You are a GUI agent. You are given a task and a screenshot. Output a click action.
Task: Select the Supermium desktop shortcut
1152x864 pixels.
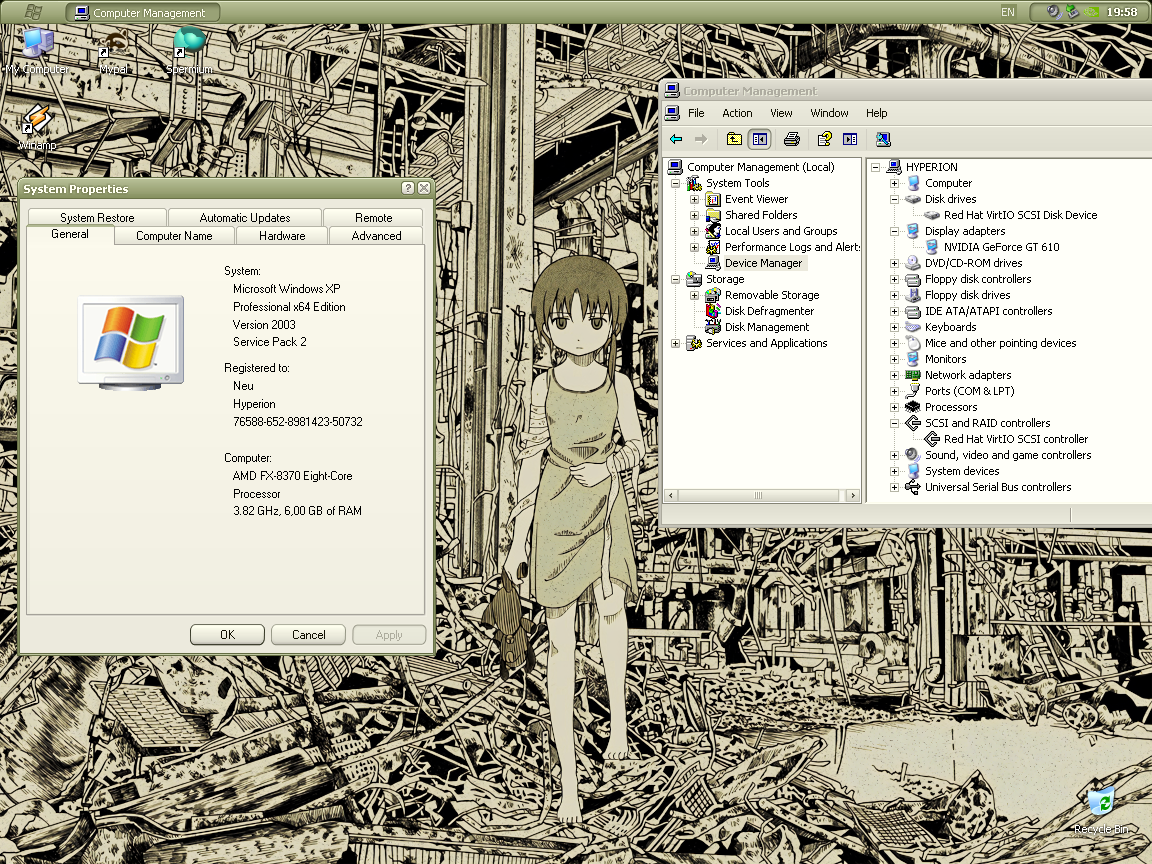tap(190, 51)
